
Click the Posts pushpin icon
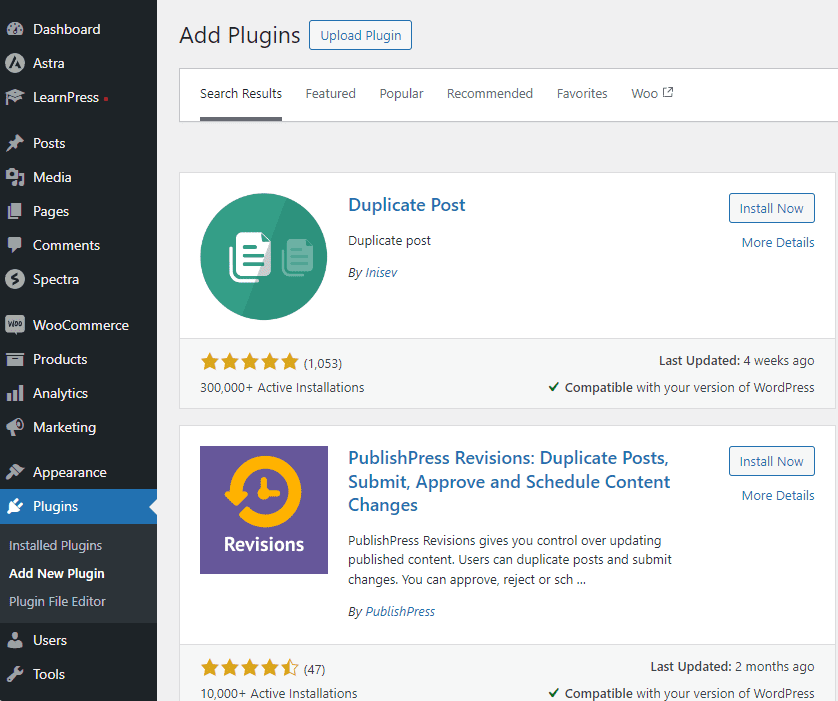[15, 143]
